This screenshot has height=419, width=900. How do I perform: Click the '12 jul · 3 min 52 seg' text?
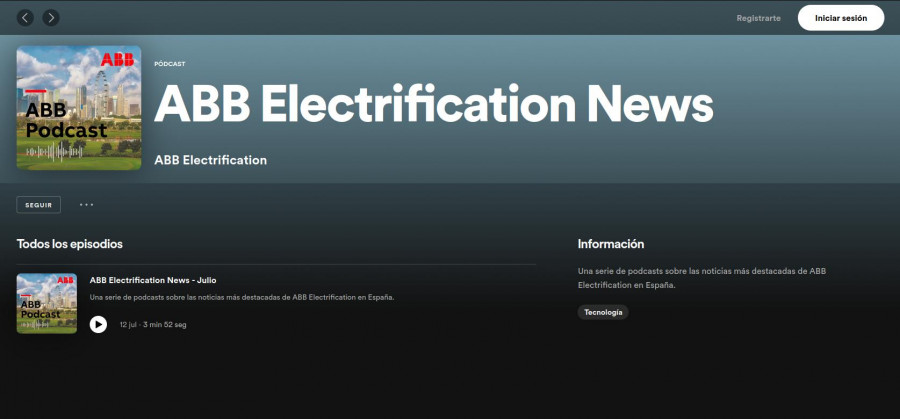point(153,325)
